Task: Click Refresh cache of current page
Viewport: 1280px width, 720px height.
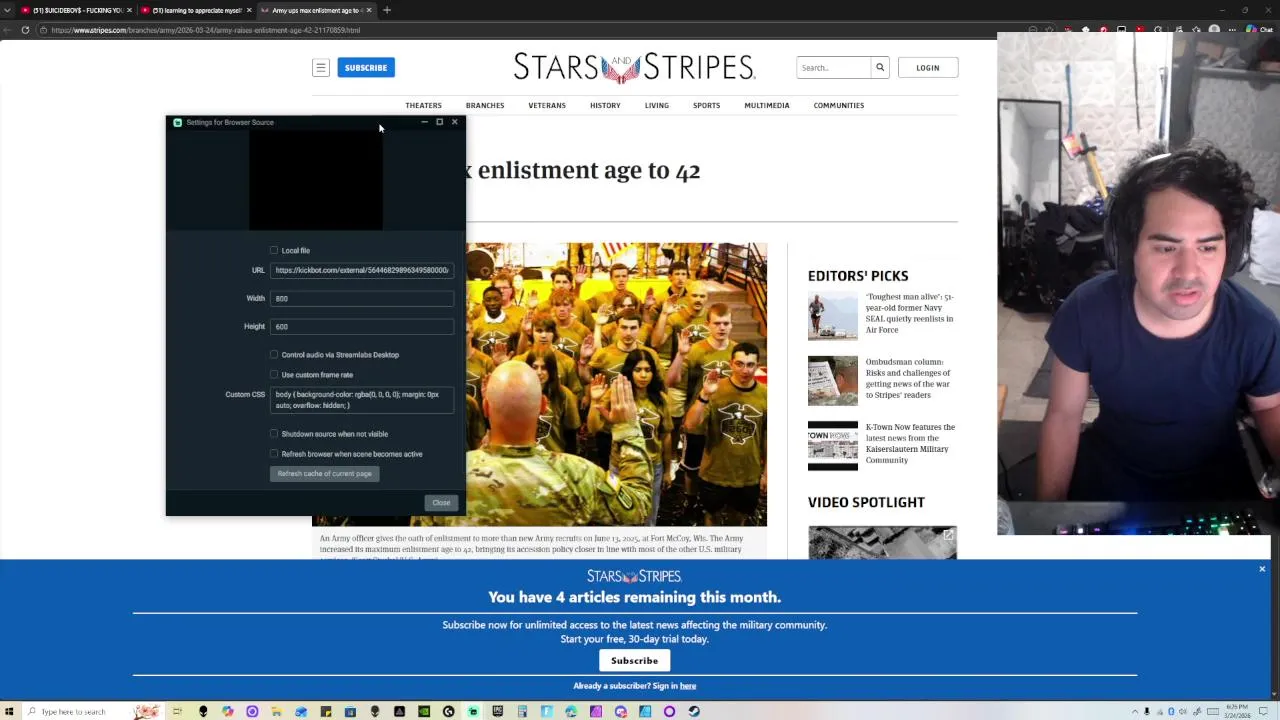Action: (x=324, y=474)
